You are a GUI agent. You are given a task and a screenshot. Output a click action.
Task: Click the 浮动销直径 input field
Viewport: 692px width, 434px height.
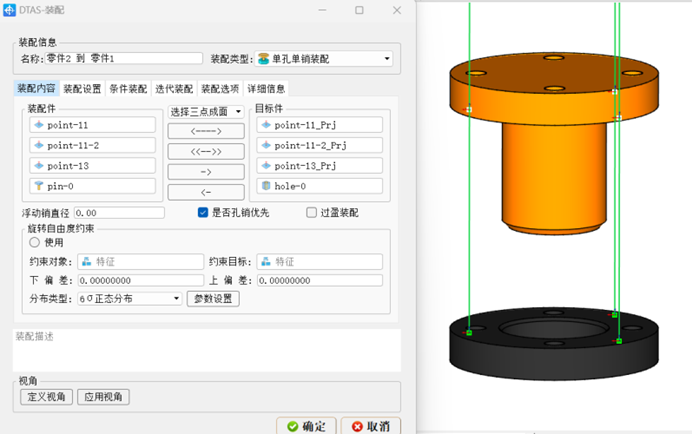[119, 213]
